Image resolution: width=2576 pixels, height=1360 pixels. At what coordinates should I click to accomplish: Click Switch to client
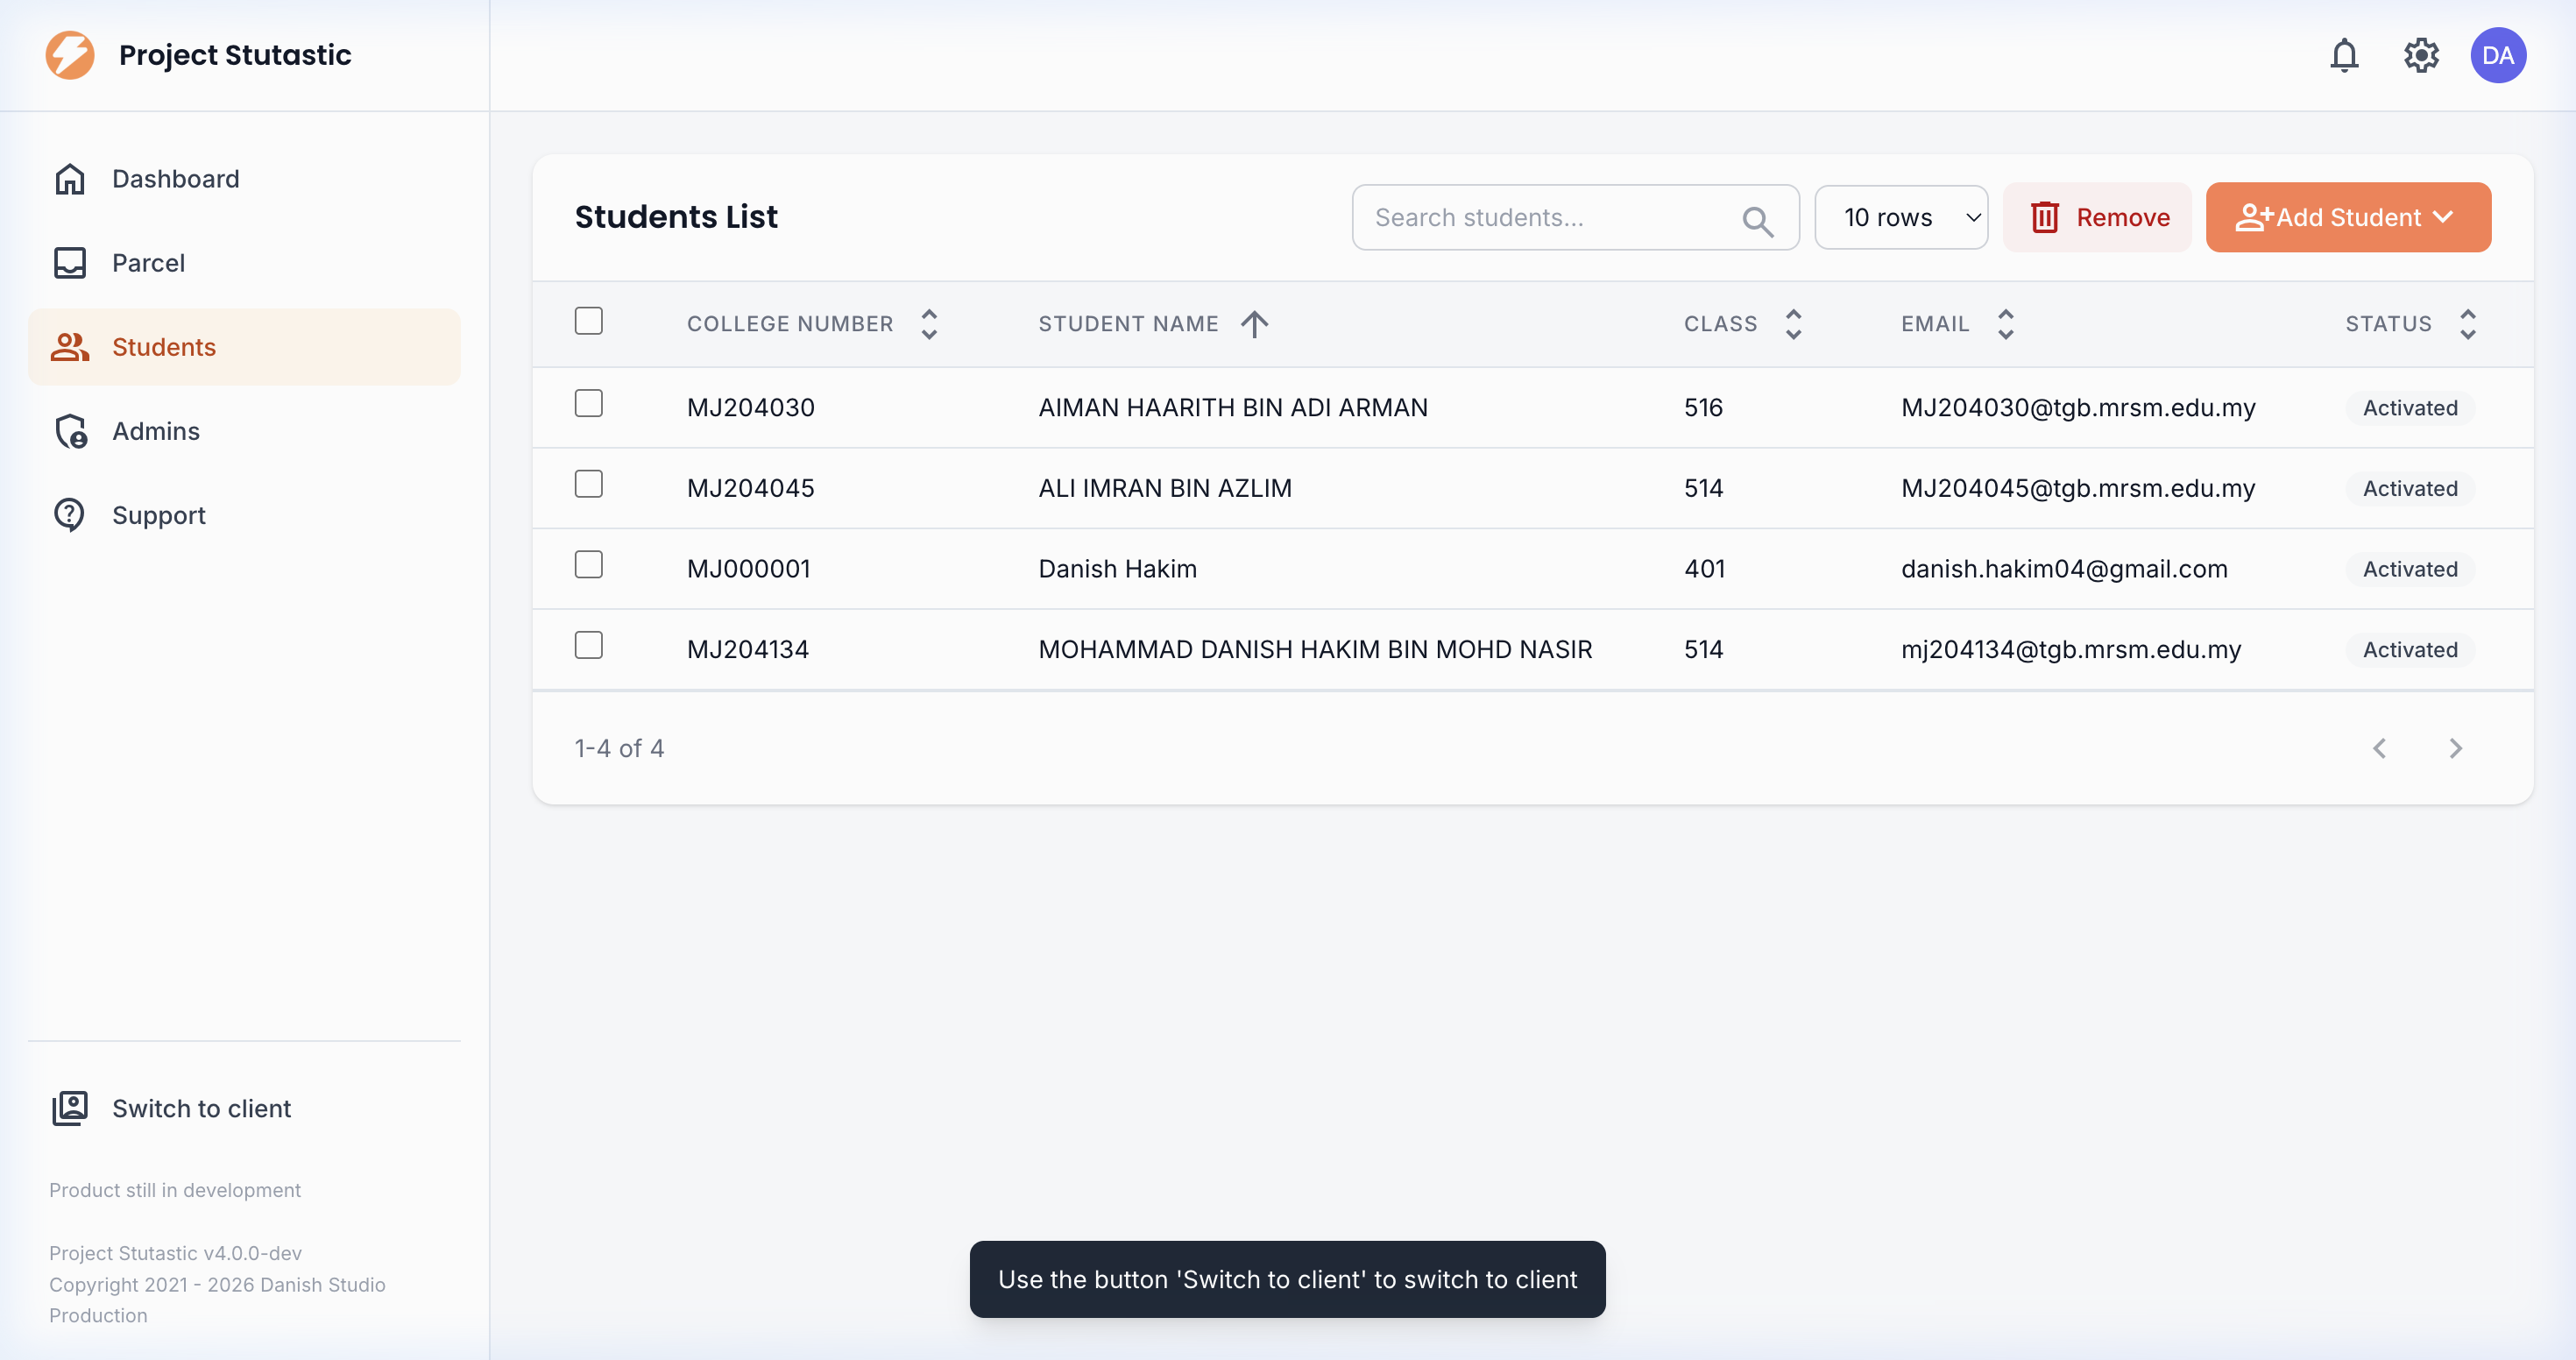(201, 1108)
